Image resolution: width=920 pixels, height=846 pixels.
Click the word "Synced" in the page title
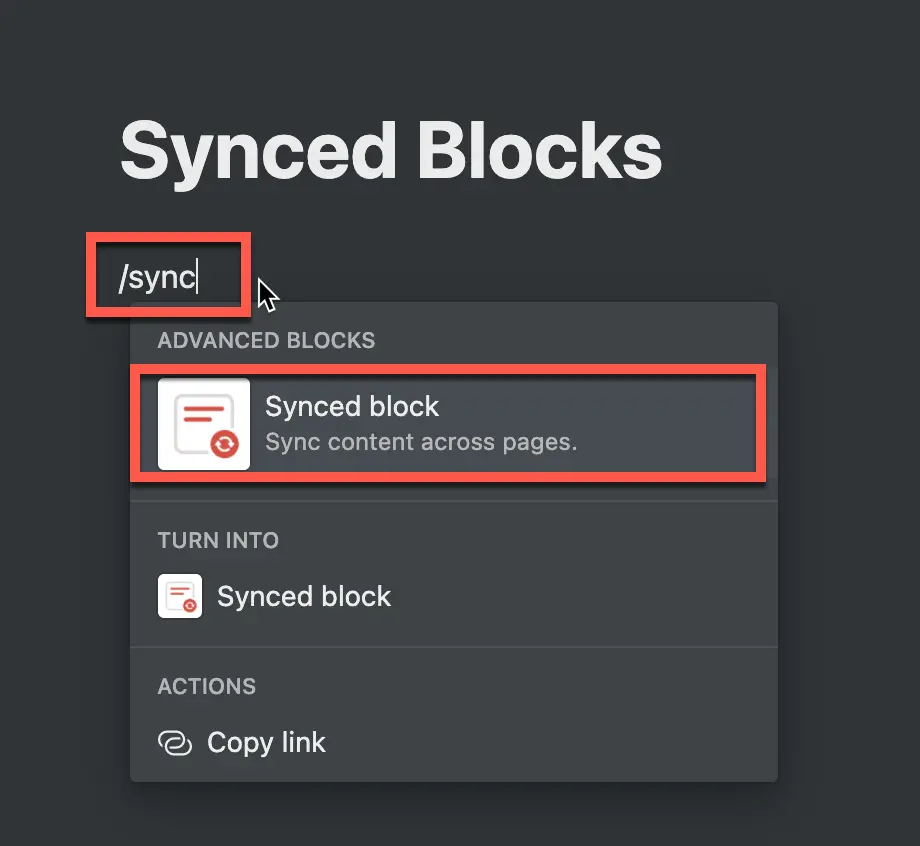258,153
